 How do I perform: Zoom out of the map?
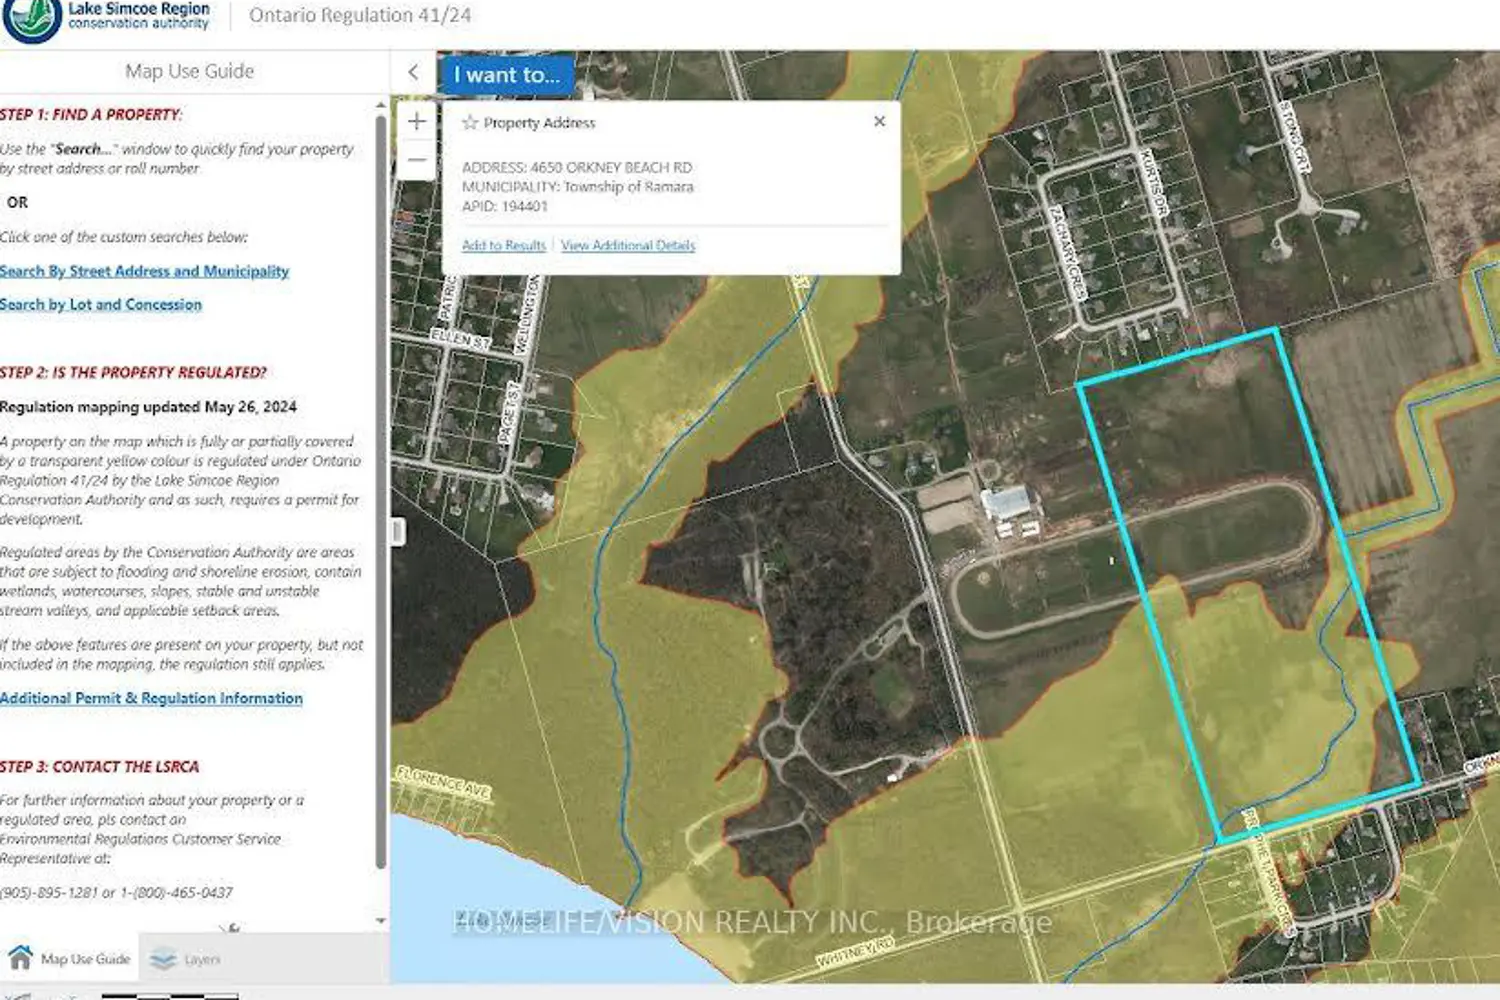pyautogui.click(x=417, y=160)
